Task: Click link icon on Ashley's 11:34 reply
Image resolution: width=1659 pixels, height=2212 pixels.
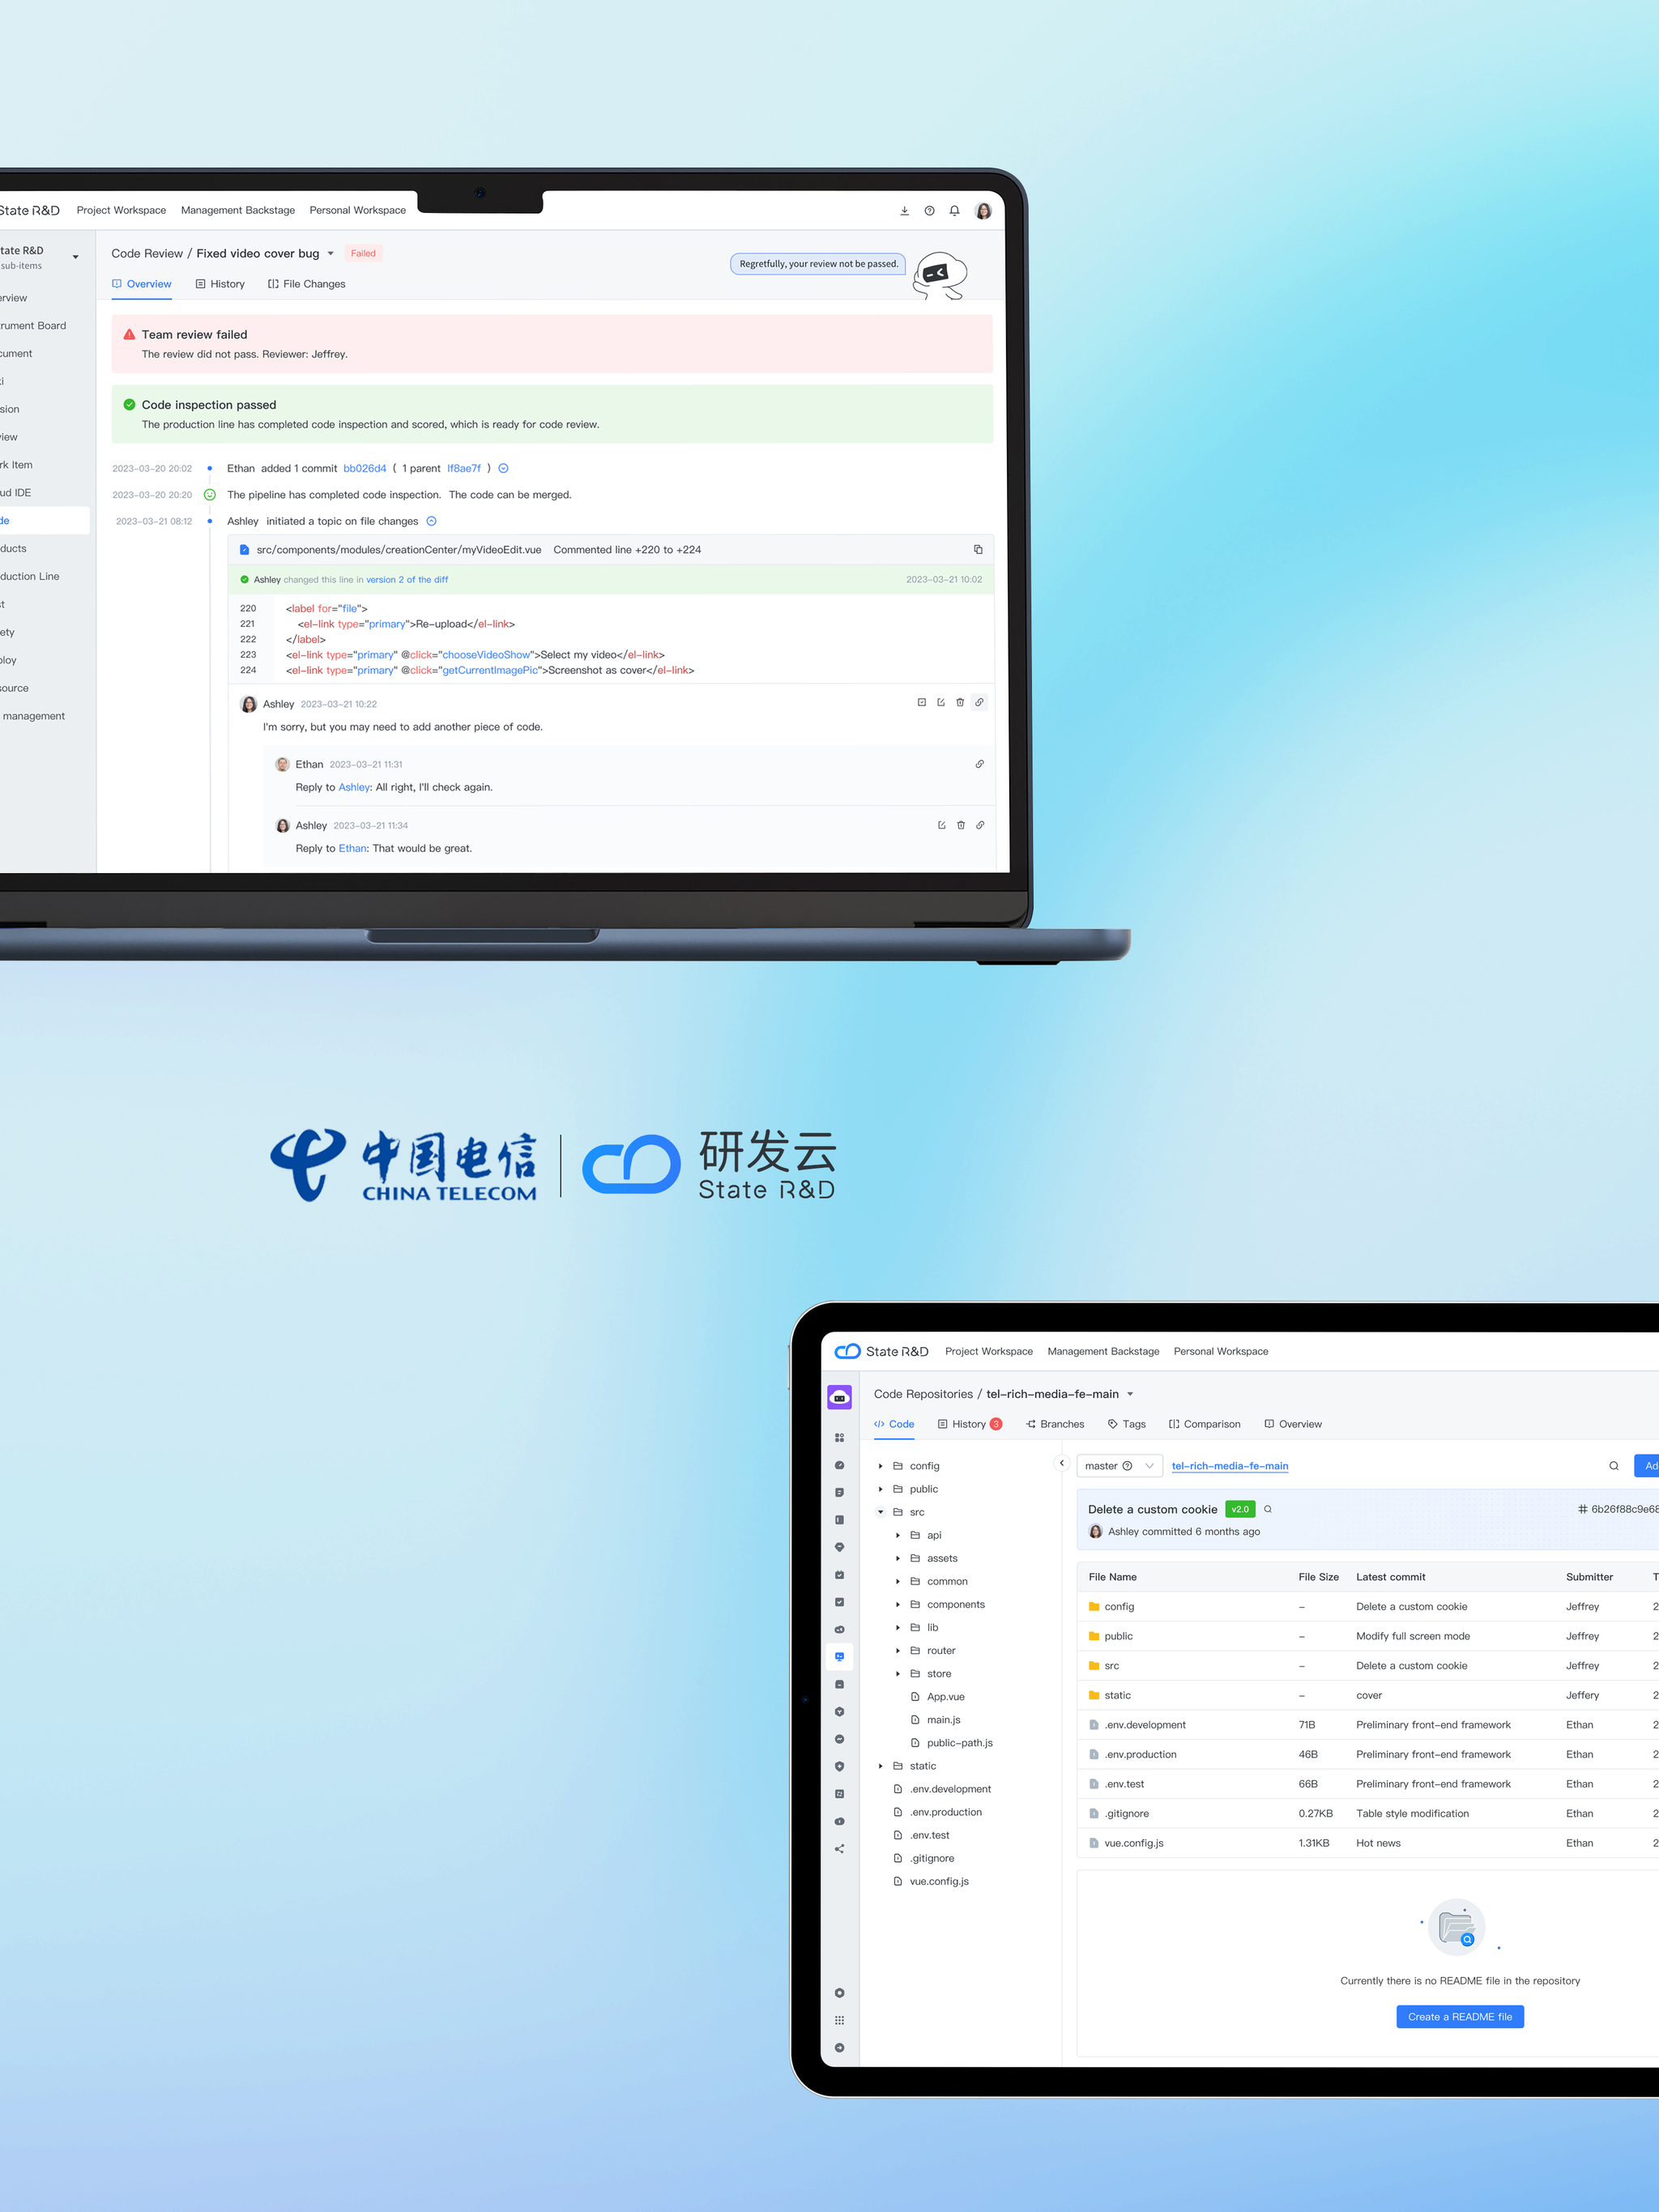Action: [980, 825]
